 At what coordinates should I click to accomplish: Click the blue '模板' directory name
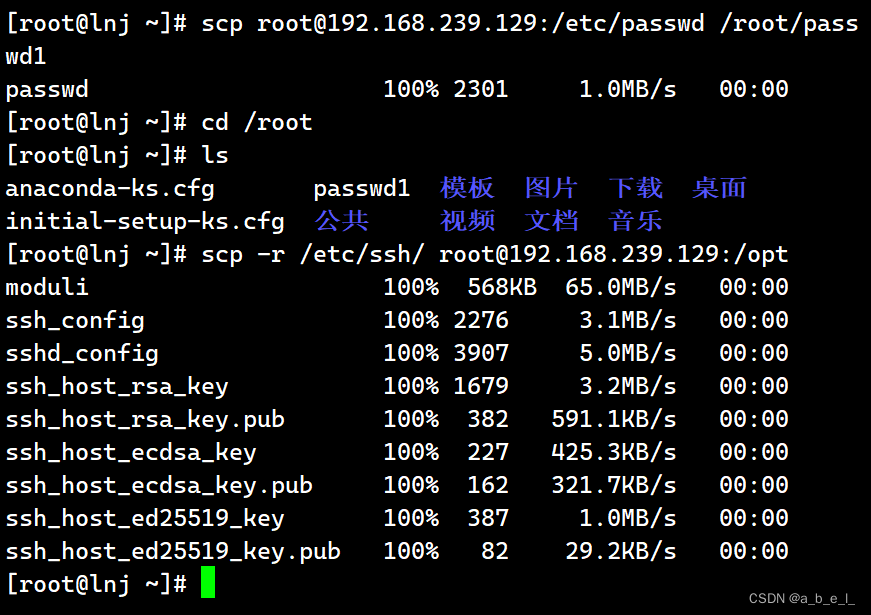click(467, 188)
